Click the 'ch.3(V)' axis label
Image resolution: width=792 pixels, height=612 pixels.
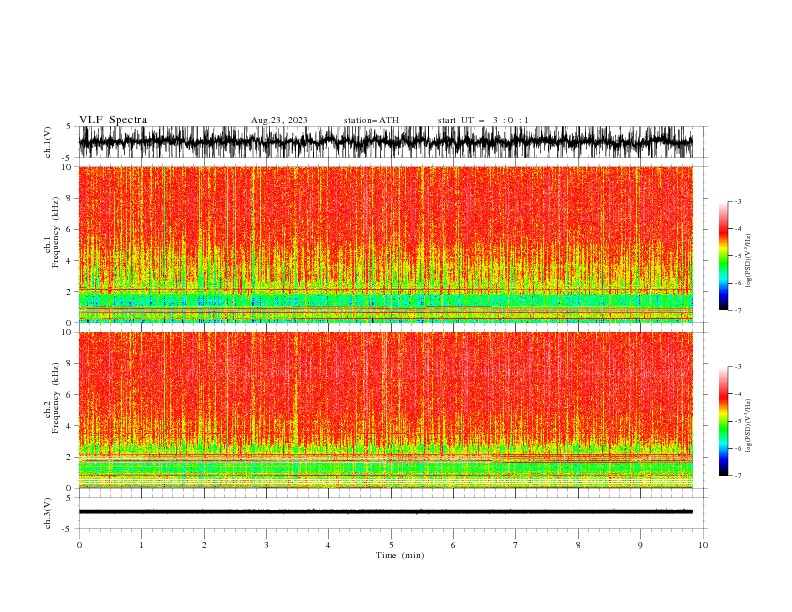[47, 514]
